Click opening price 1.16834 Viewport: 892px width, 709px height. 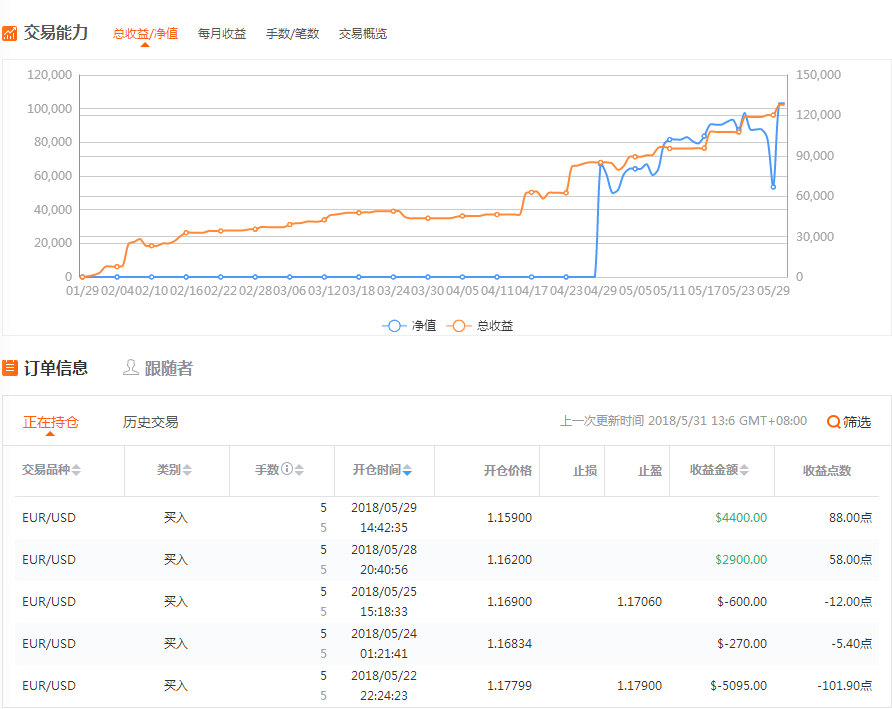coord(509,644)
